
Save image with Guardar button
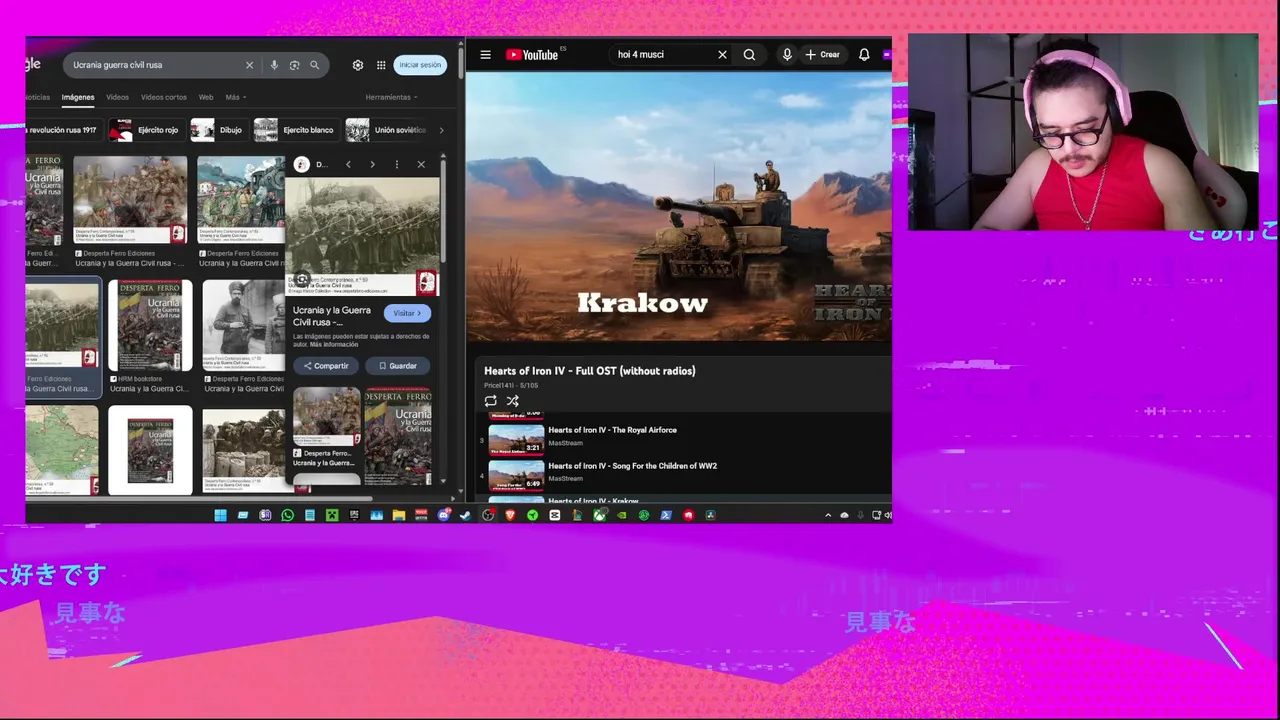398,366
